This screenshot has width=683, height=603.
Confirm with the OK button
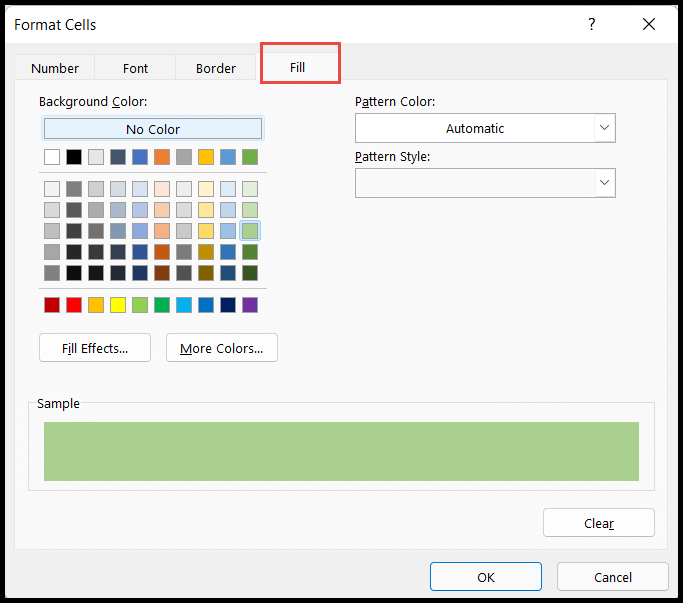[485, 577]
